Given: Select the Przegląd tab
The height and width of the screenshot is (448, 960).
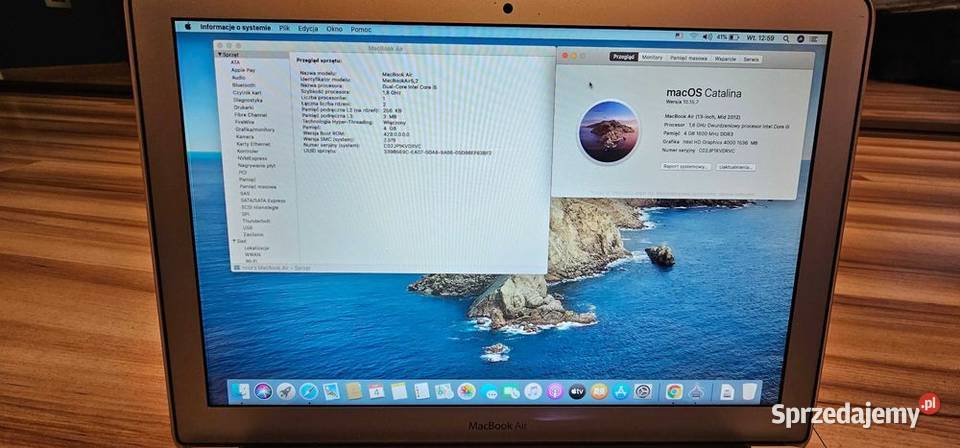Looking at the screenshot, I should click(623, 56).
